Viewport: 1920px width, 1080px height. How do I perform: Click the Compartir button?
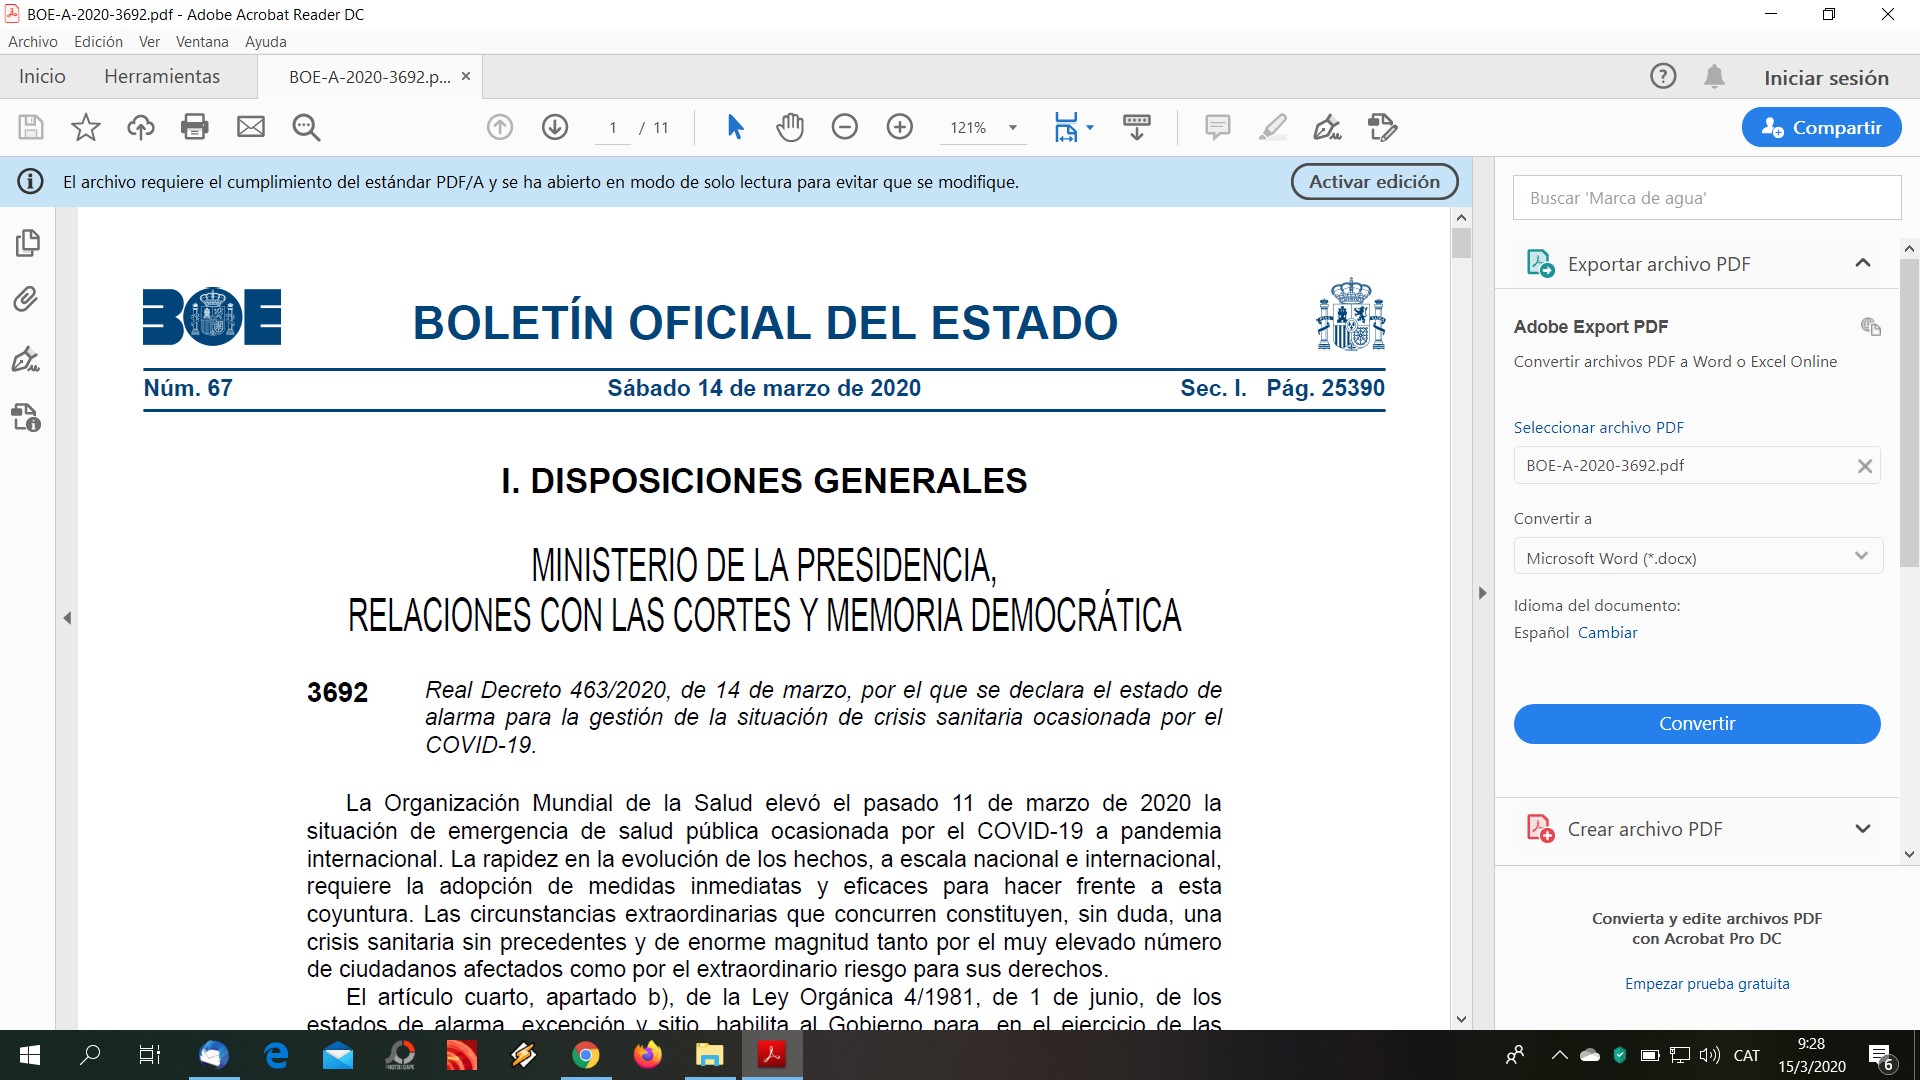1821,127
